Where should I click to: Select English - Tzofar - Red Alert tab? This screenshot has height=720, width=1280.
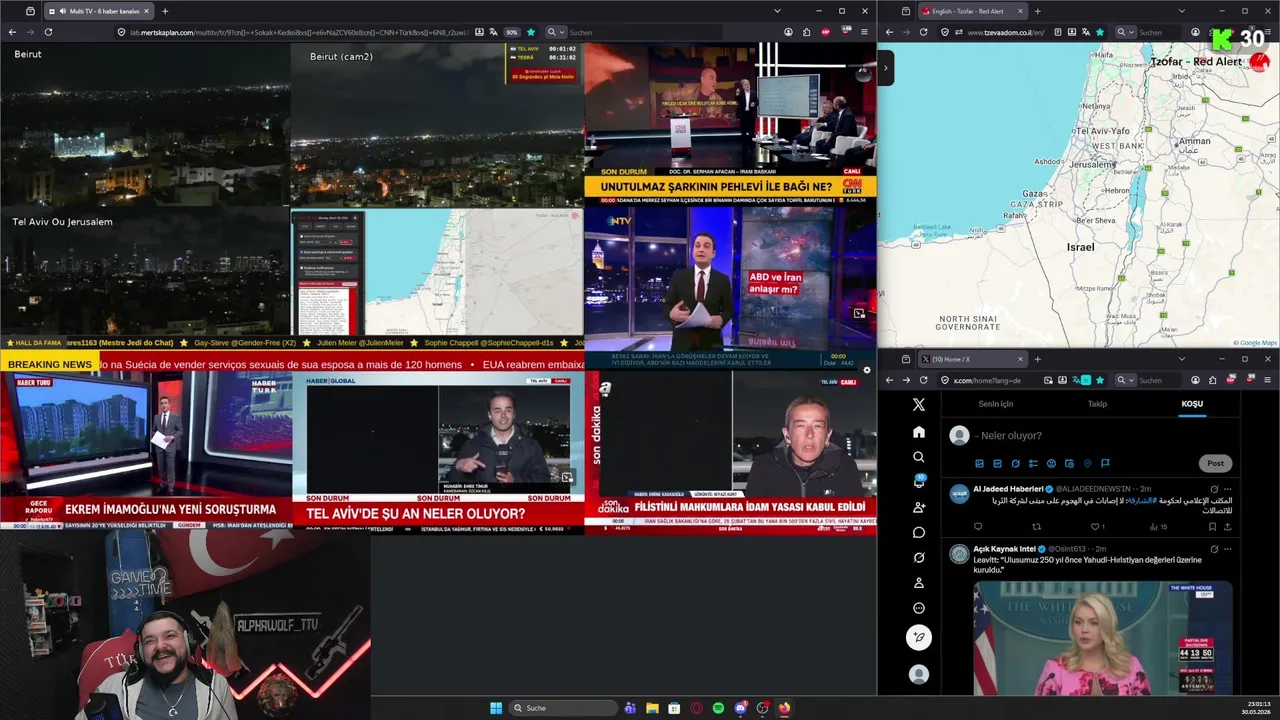[973, 11]
